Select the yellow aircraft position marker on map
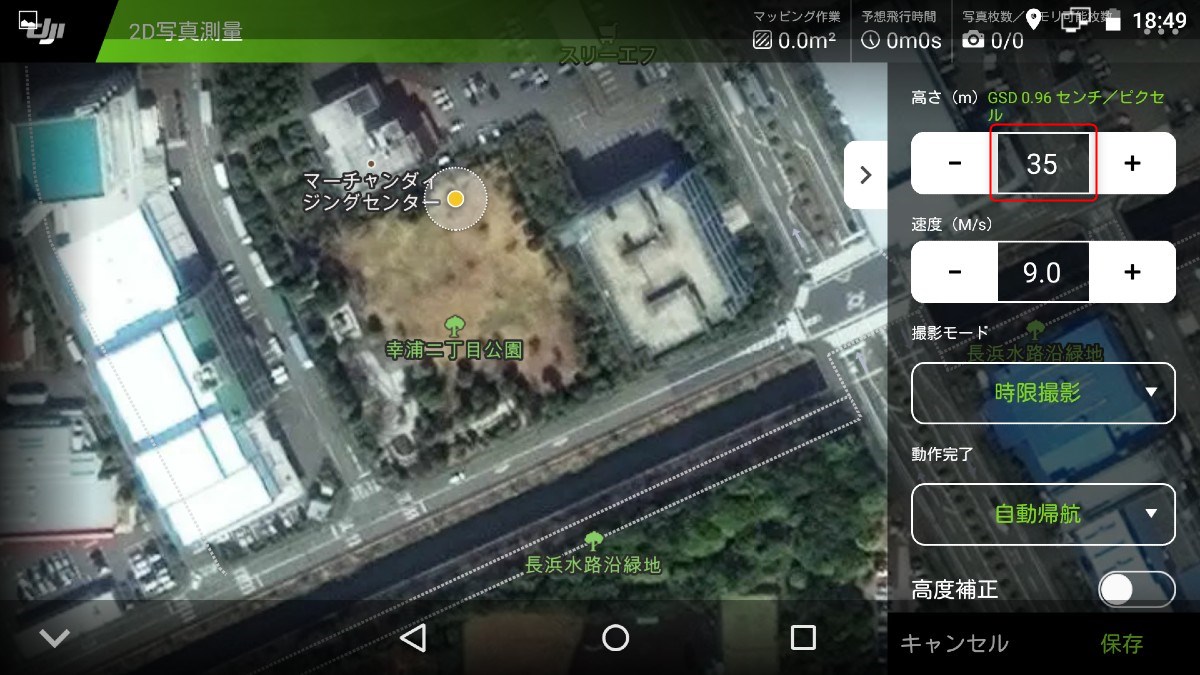1200x675 pixels. [456, 199]
